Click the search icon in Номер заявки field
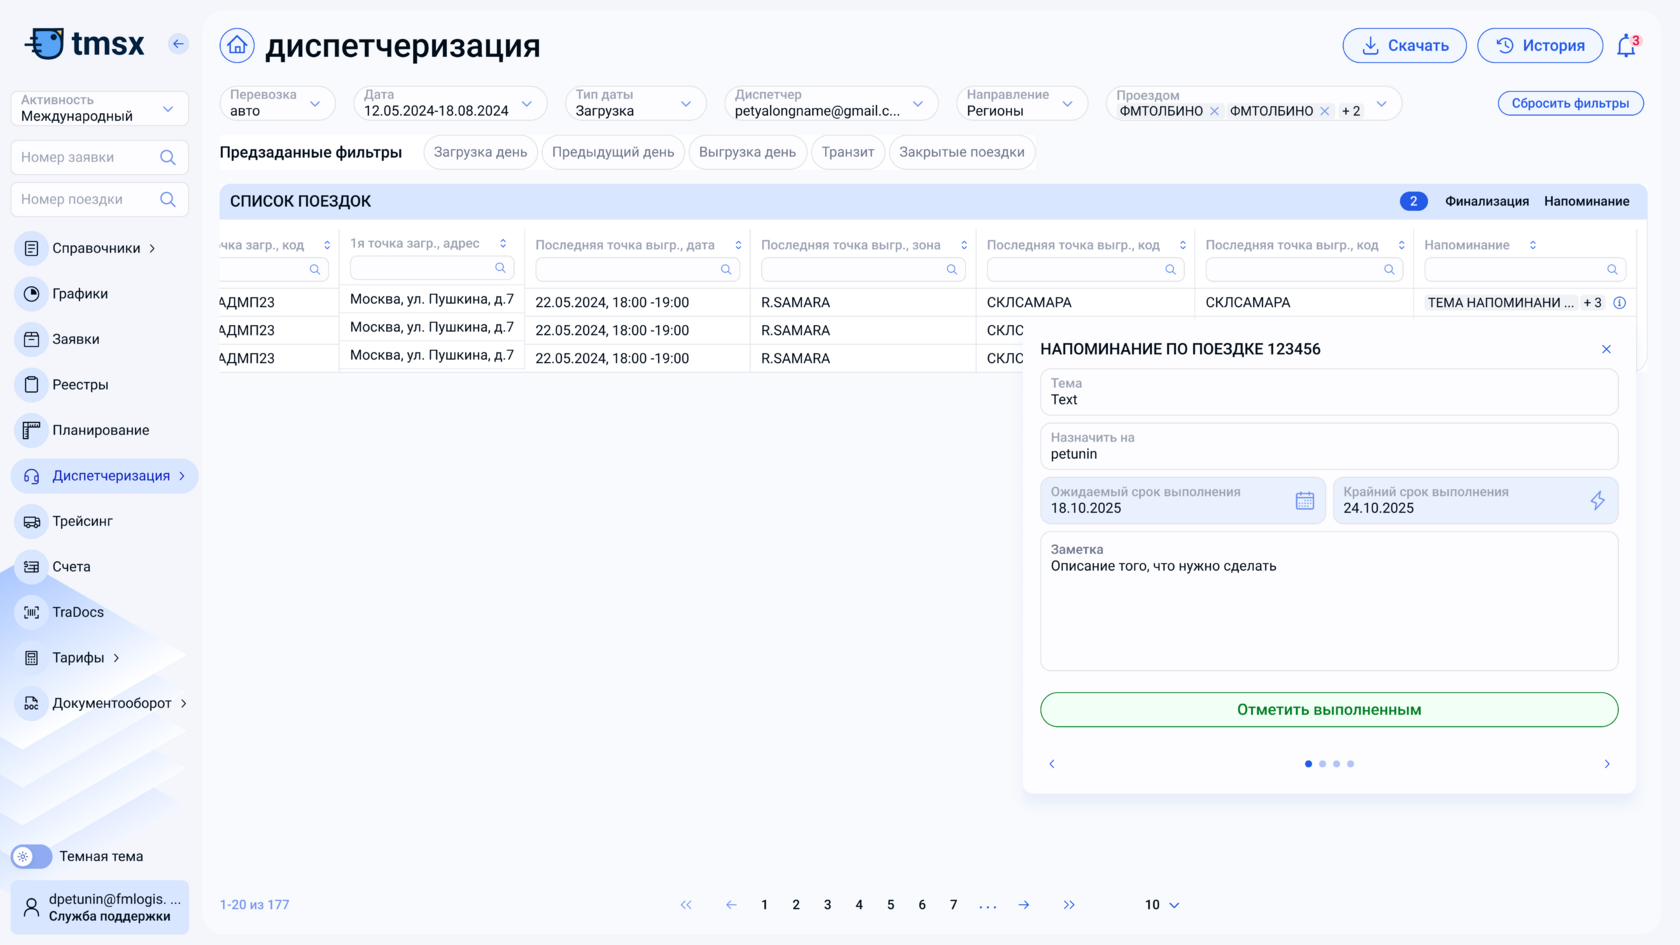The image size is (1680, 945). click(x=168, y=157)
